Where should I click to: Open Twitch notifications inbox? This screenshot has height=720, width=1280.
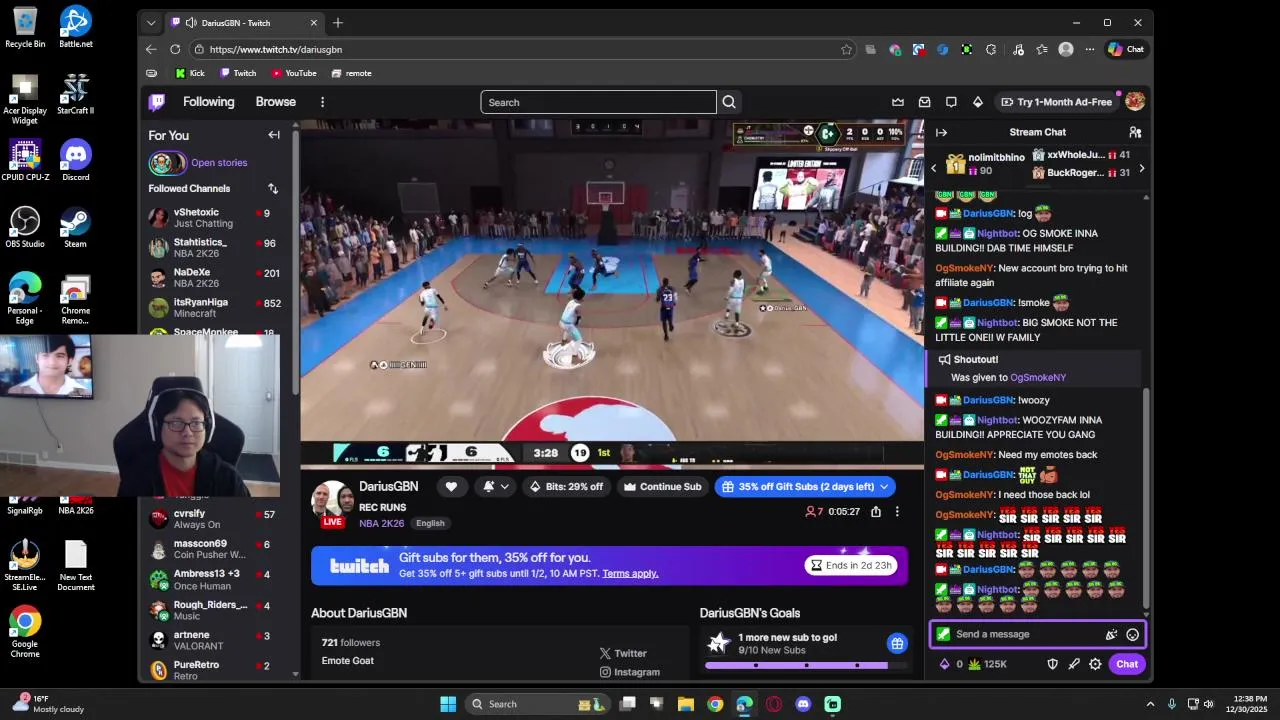924,102
